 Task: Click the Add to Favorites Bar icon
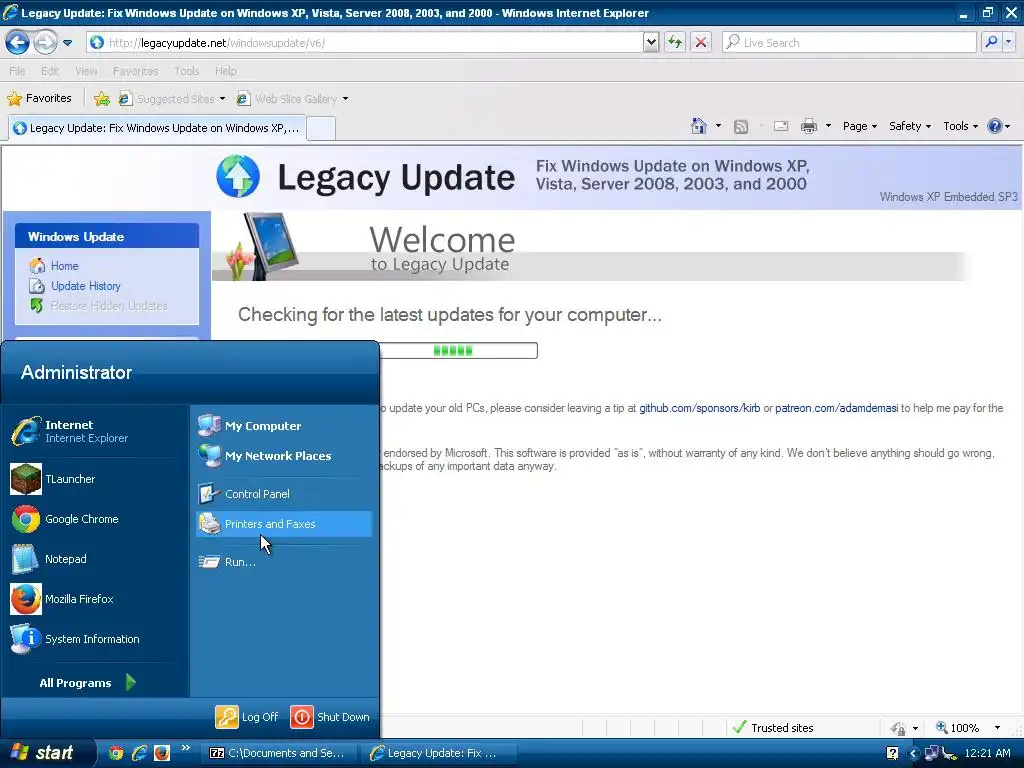pos(102,99)
